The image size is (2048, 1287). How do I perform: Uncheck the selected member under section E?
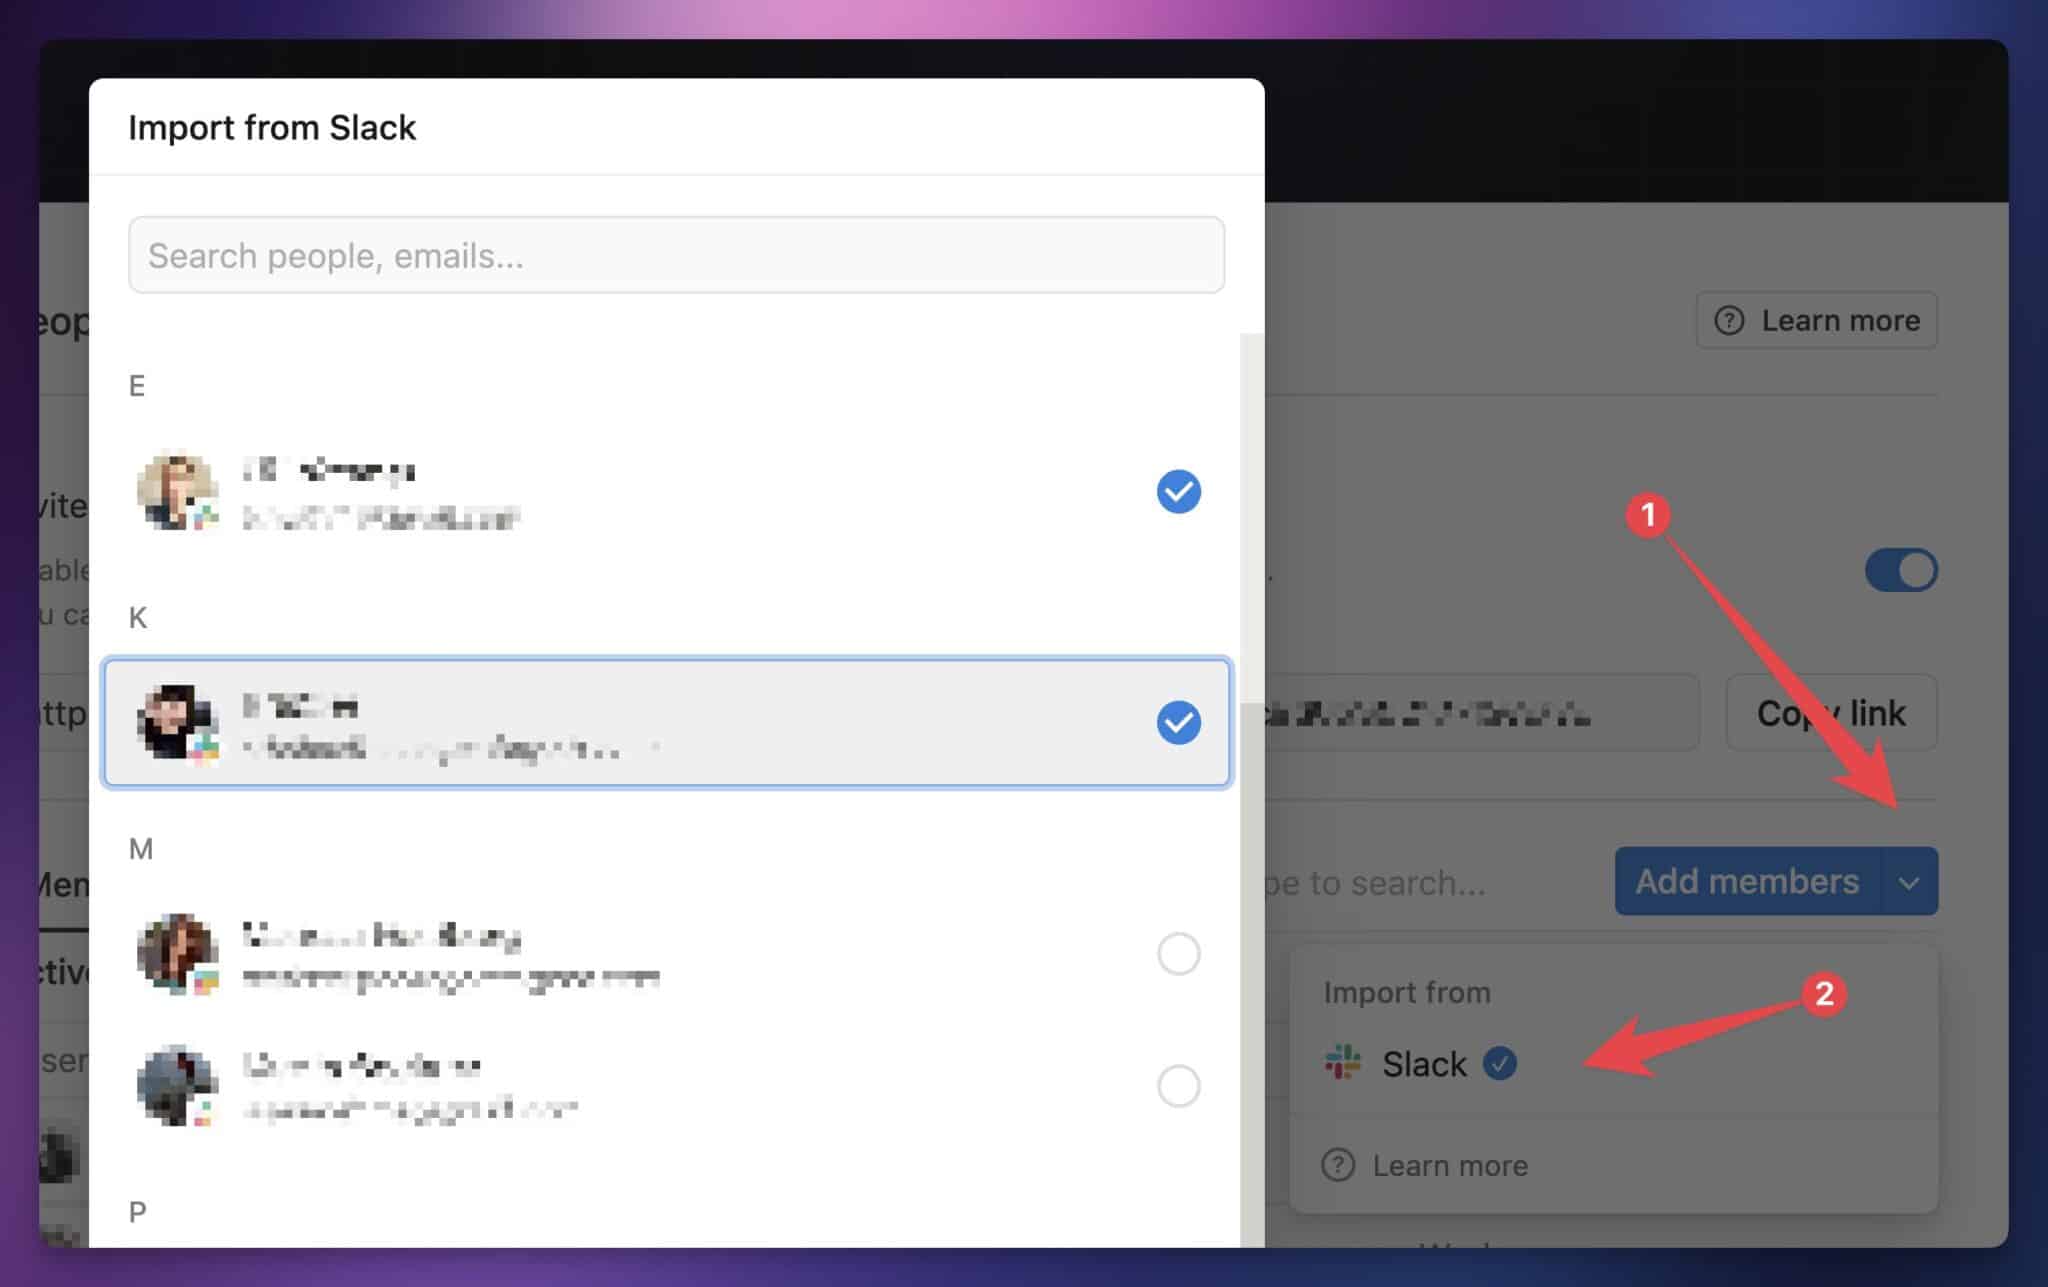pyautogui.click(x=1178, y=491)
